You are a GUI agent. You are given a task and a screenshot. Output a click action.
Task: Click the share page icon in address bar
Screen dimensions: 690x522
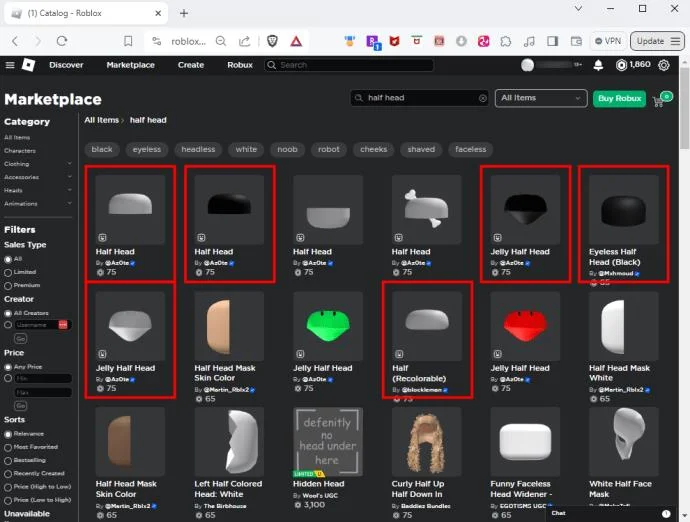point(244,41)
